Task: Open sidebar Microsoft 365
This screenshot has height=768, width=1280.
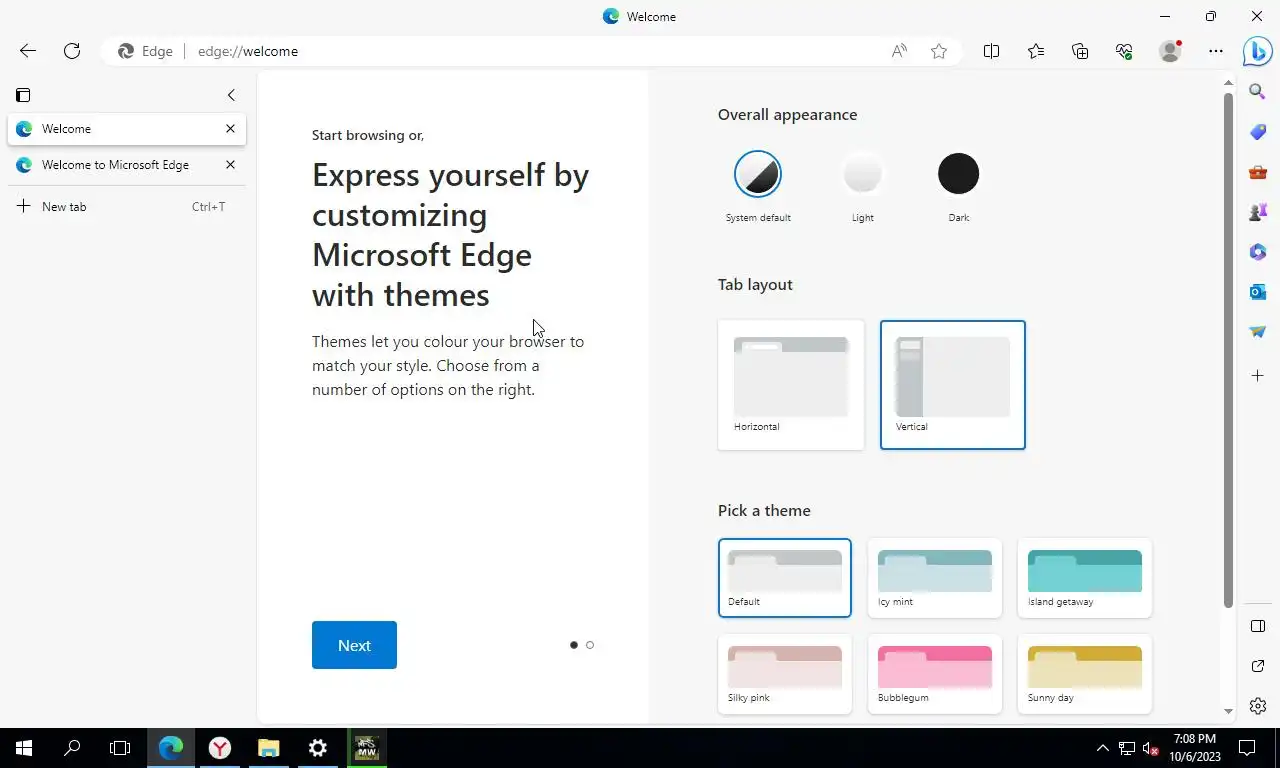Action: click(1258, 252)
